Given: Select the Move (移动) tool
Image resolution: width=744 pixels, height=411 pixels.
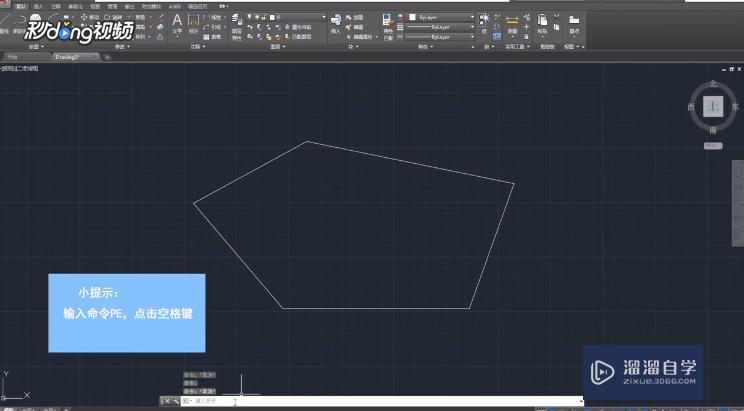Looking at the screenshot, I should point(90,17).
